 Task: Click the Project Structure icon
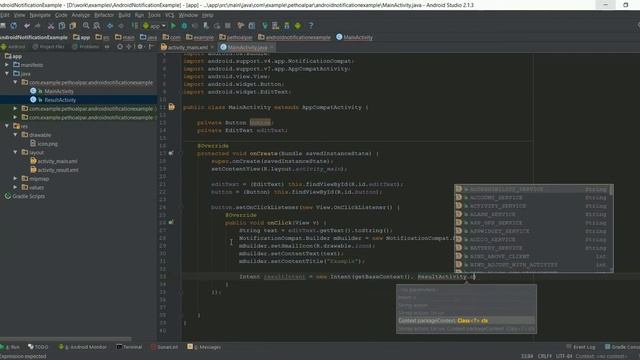[x=252, y=26]
